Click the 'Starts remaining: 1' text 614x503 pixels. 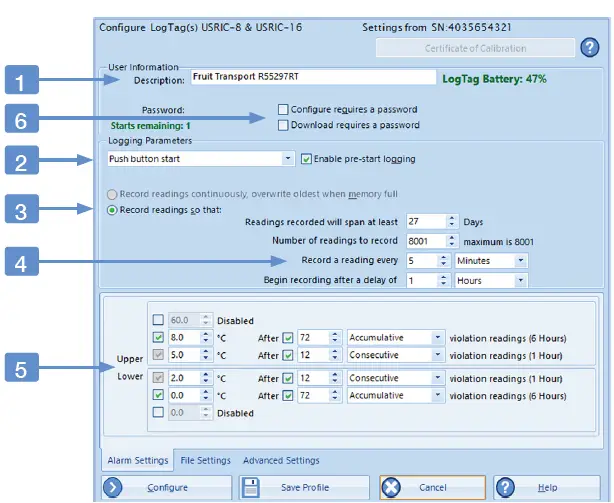click(150, 126)
